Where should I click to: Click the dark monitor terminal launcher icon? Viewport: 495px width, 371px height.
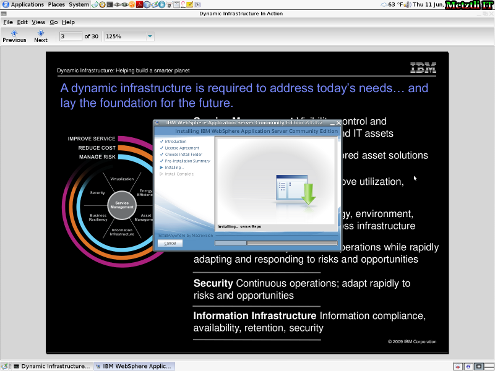click(x=110, y=4)
